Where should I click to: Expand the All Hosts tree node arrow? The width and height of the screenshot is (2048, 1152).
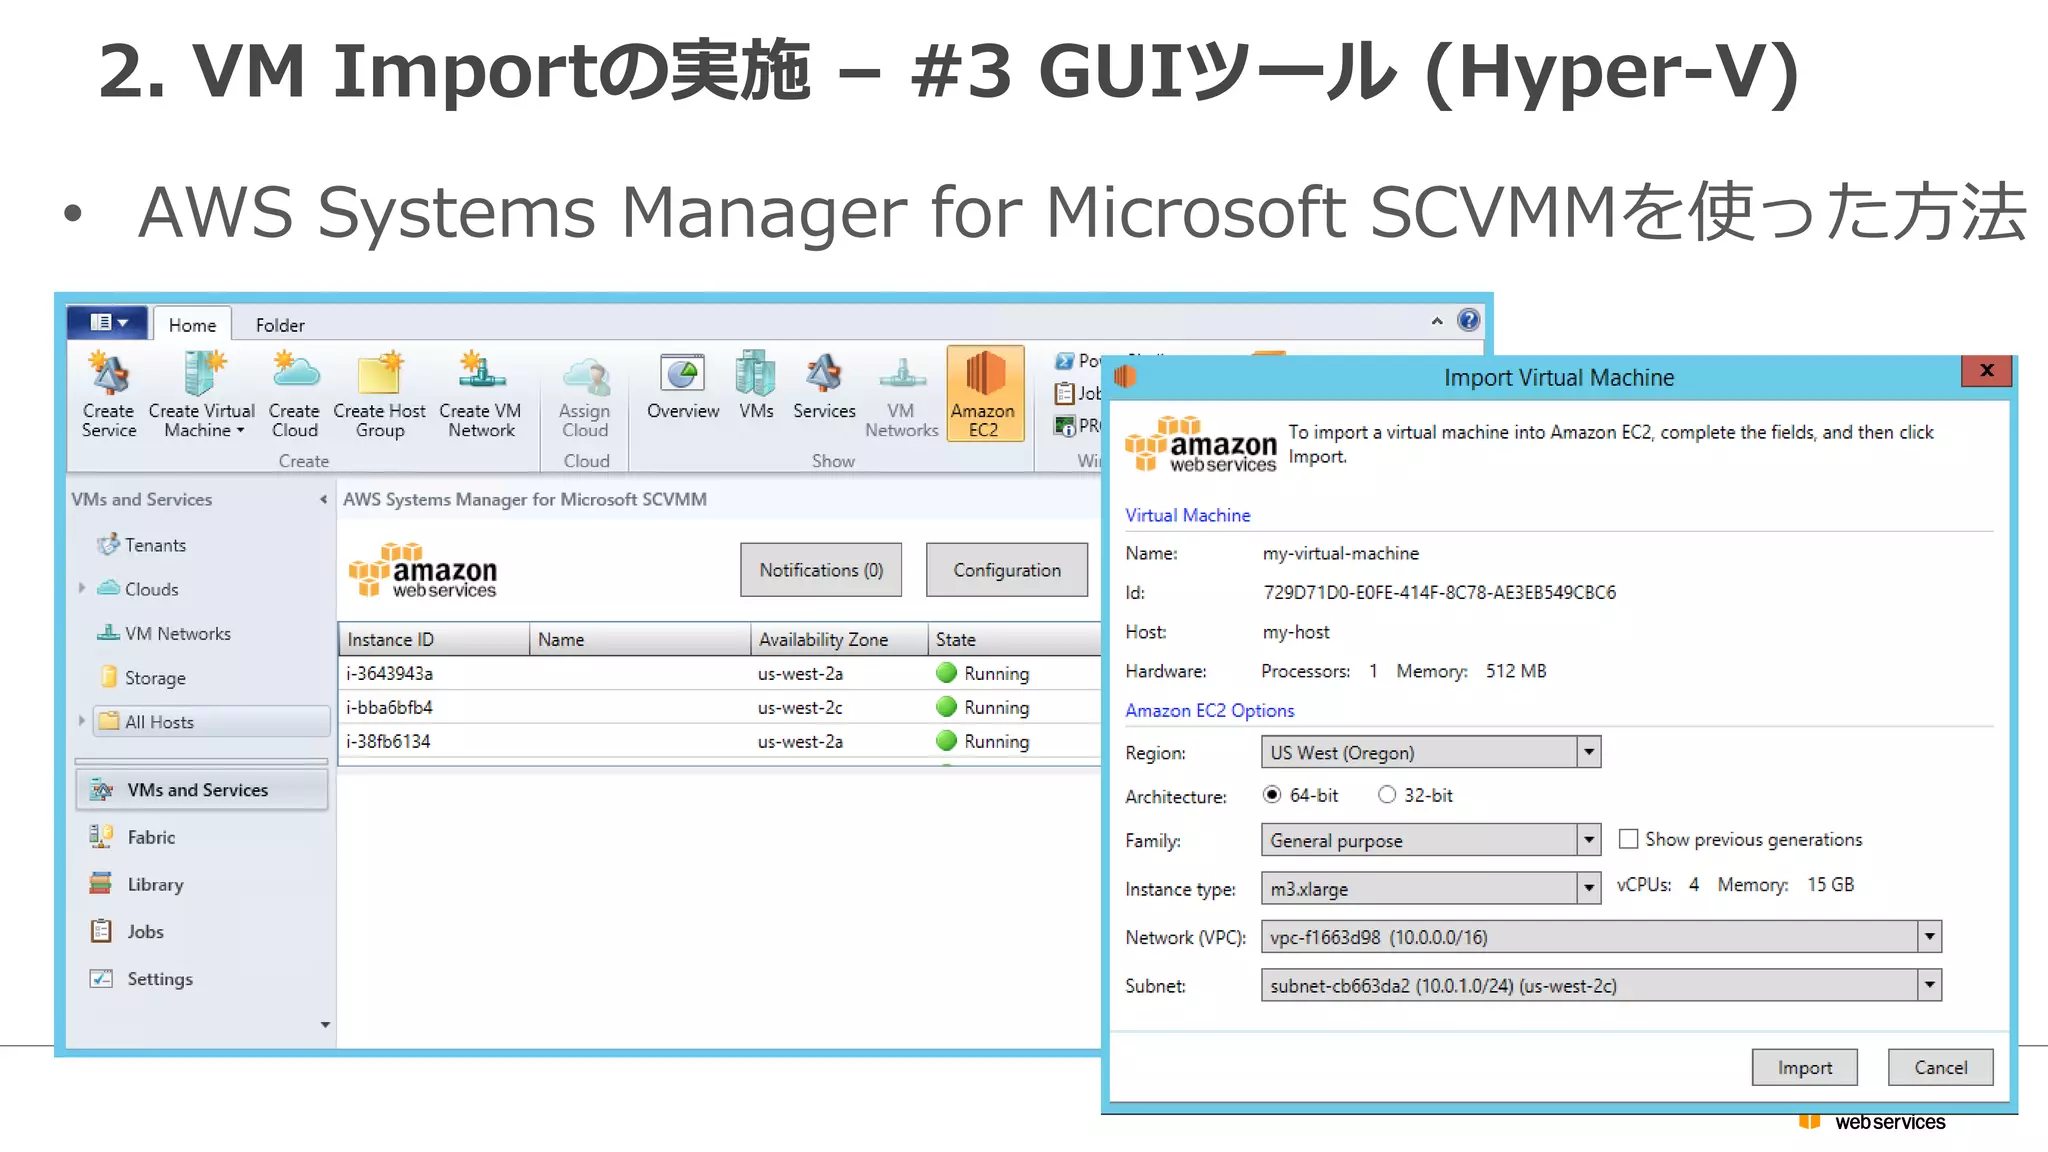coord(82,720)
